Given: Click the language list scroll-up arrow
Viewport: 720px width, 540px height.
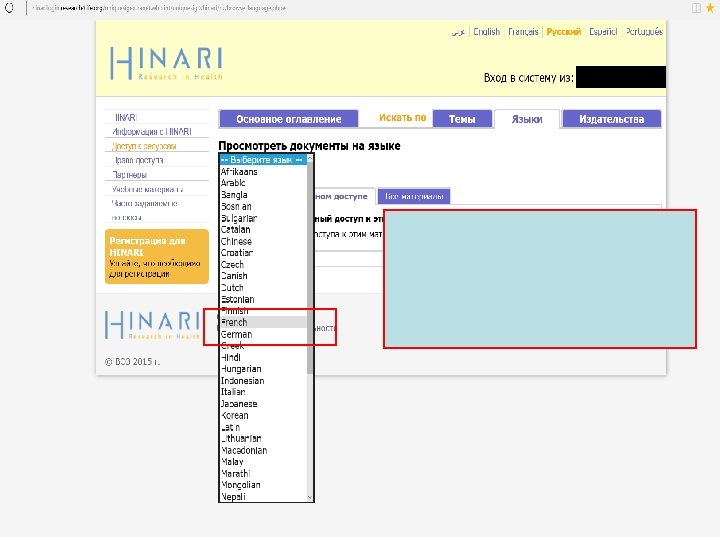Looking at the screenshot, I should (x=310, y=158).
